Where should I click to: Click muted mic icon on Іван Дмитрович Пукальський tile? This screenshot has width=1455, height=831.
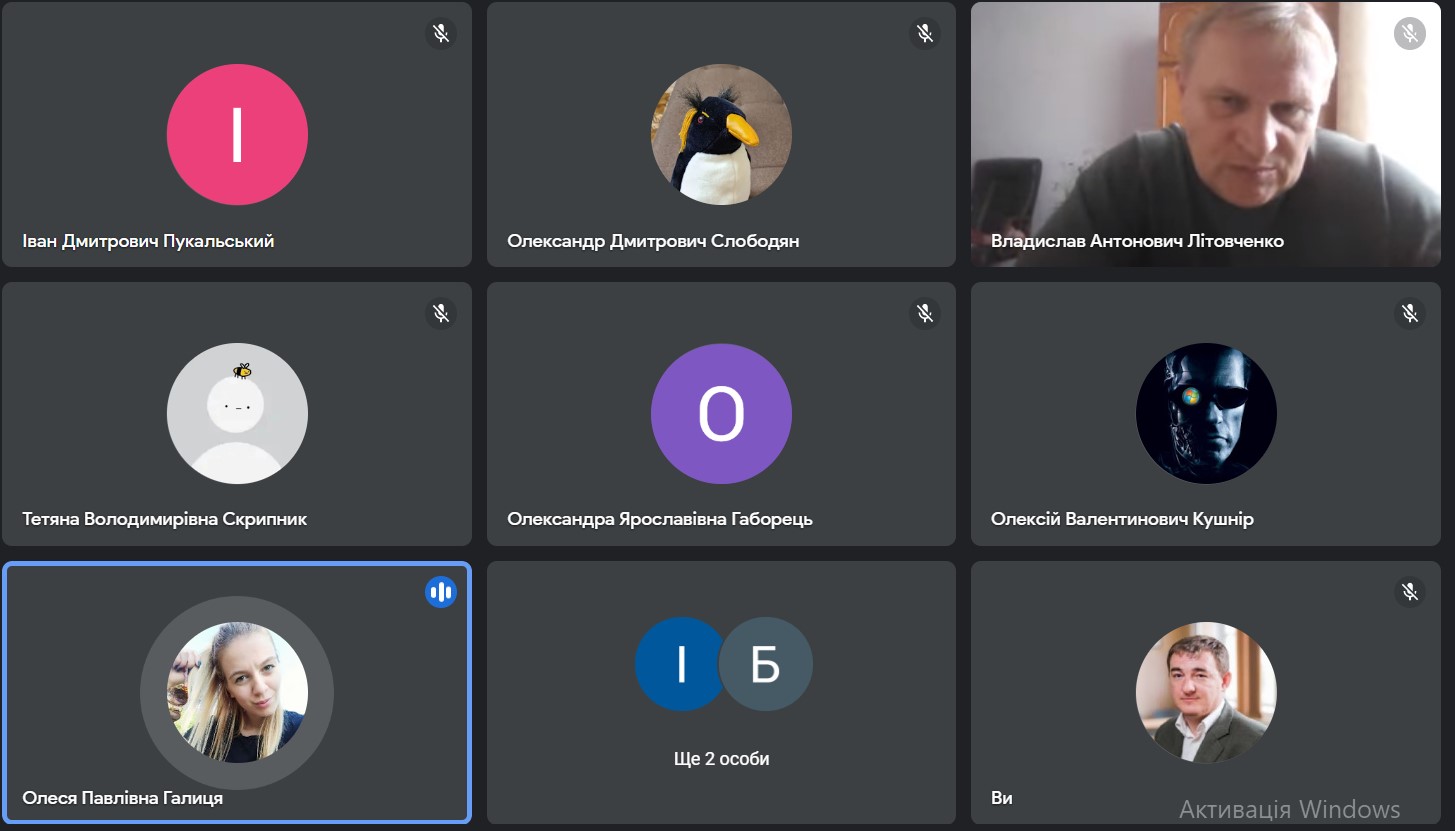coord(441,34)
